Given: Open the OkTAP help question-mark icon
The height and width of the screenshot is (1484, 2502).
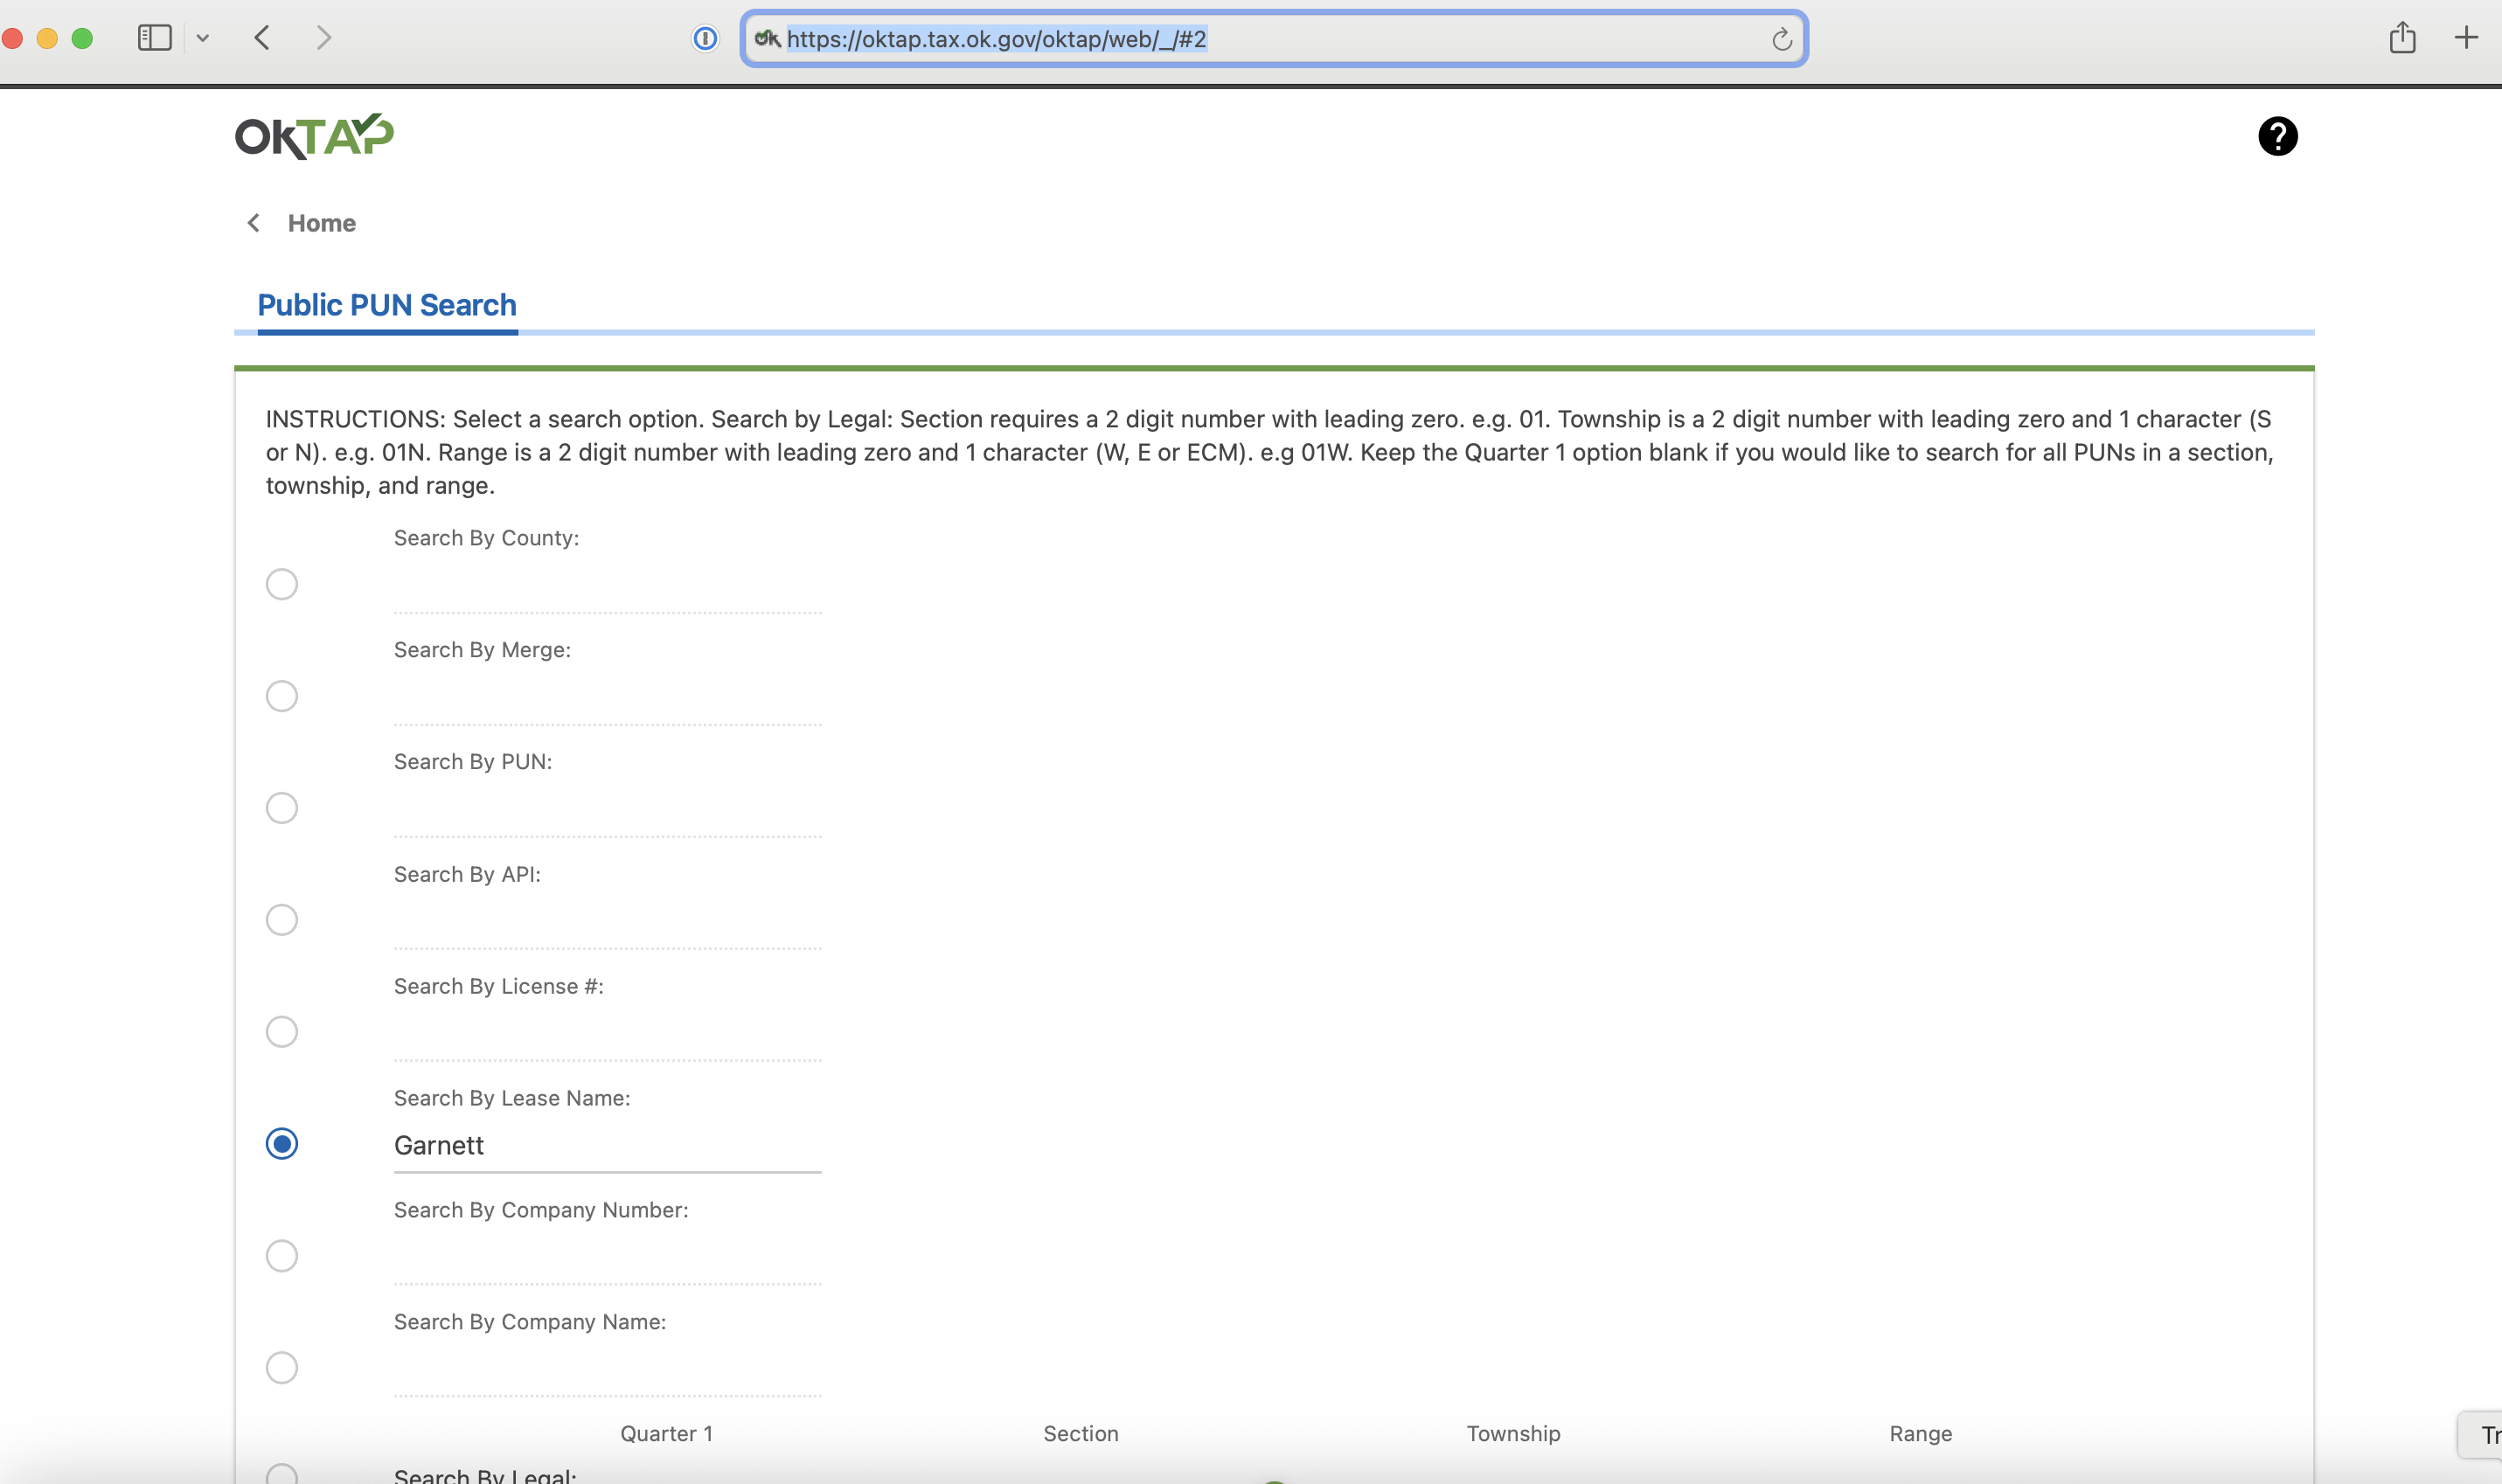Looking at the screenshot, I should [x=2277, y=136].
